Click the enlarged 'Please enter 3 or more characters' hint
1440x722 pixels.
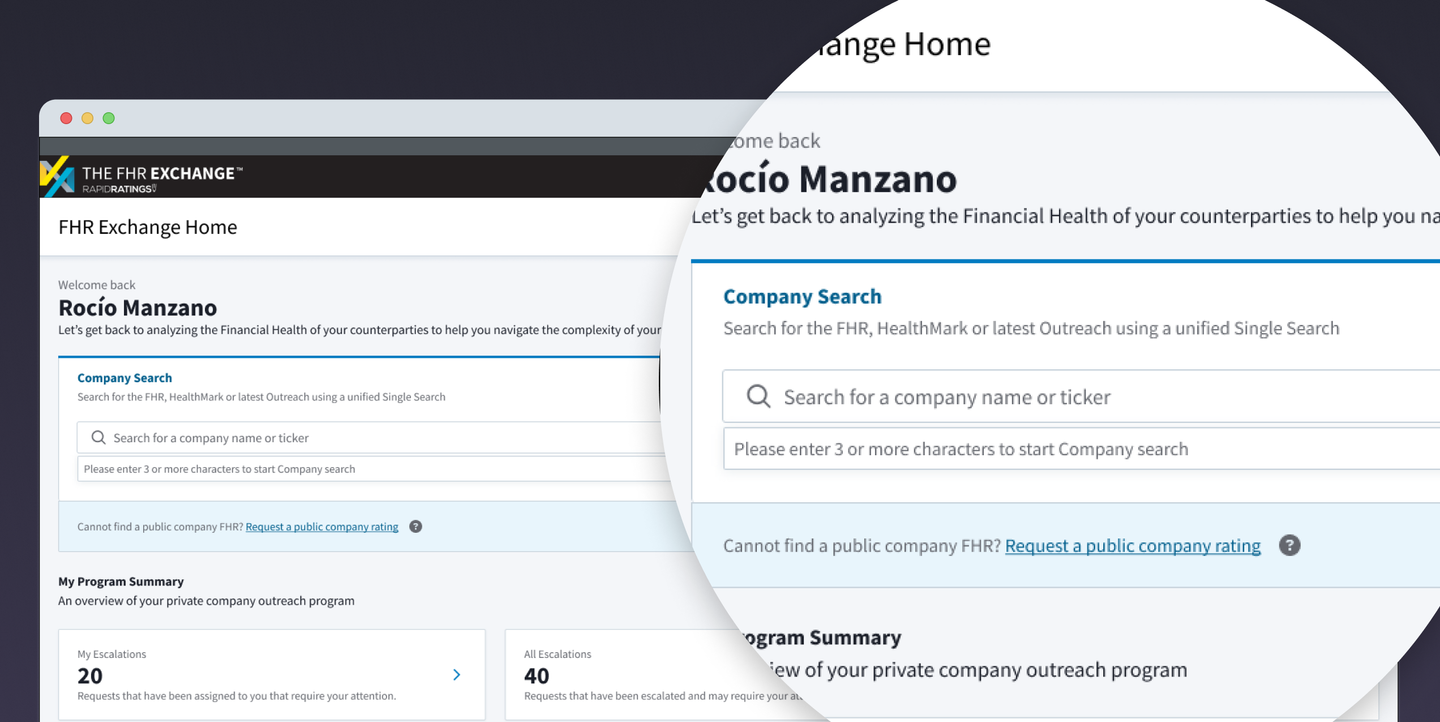961,449
